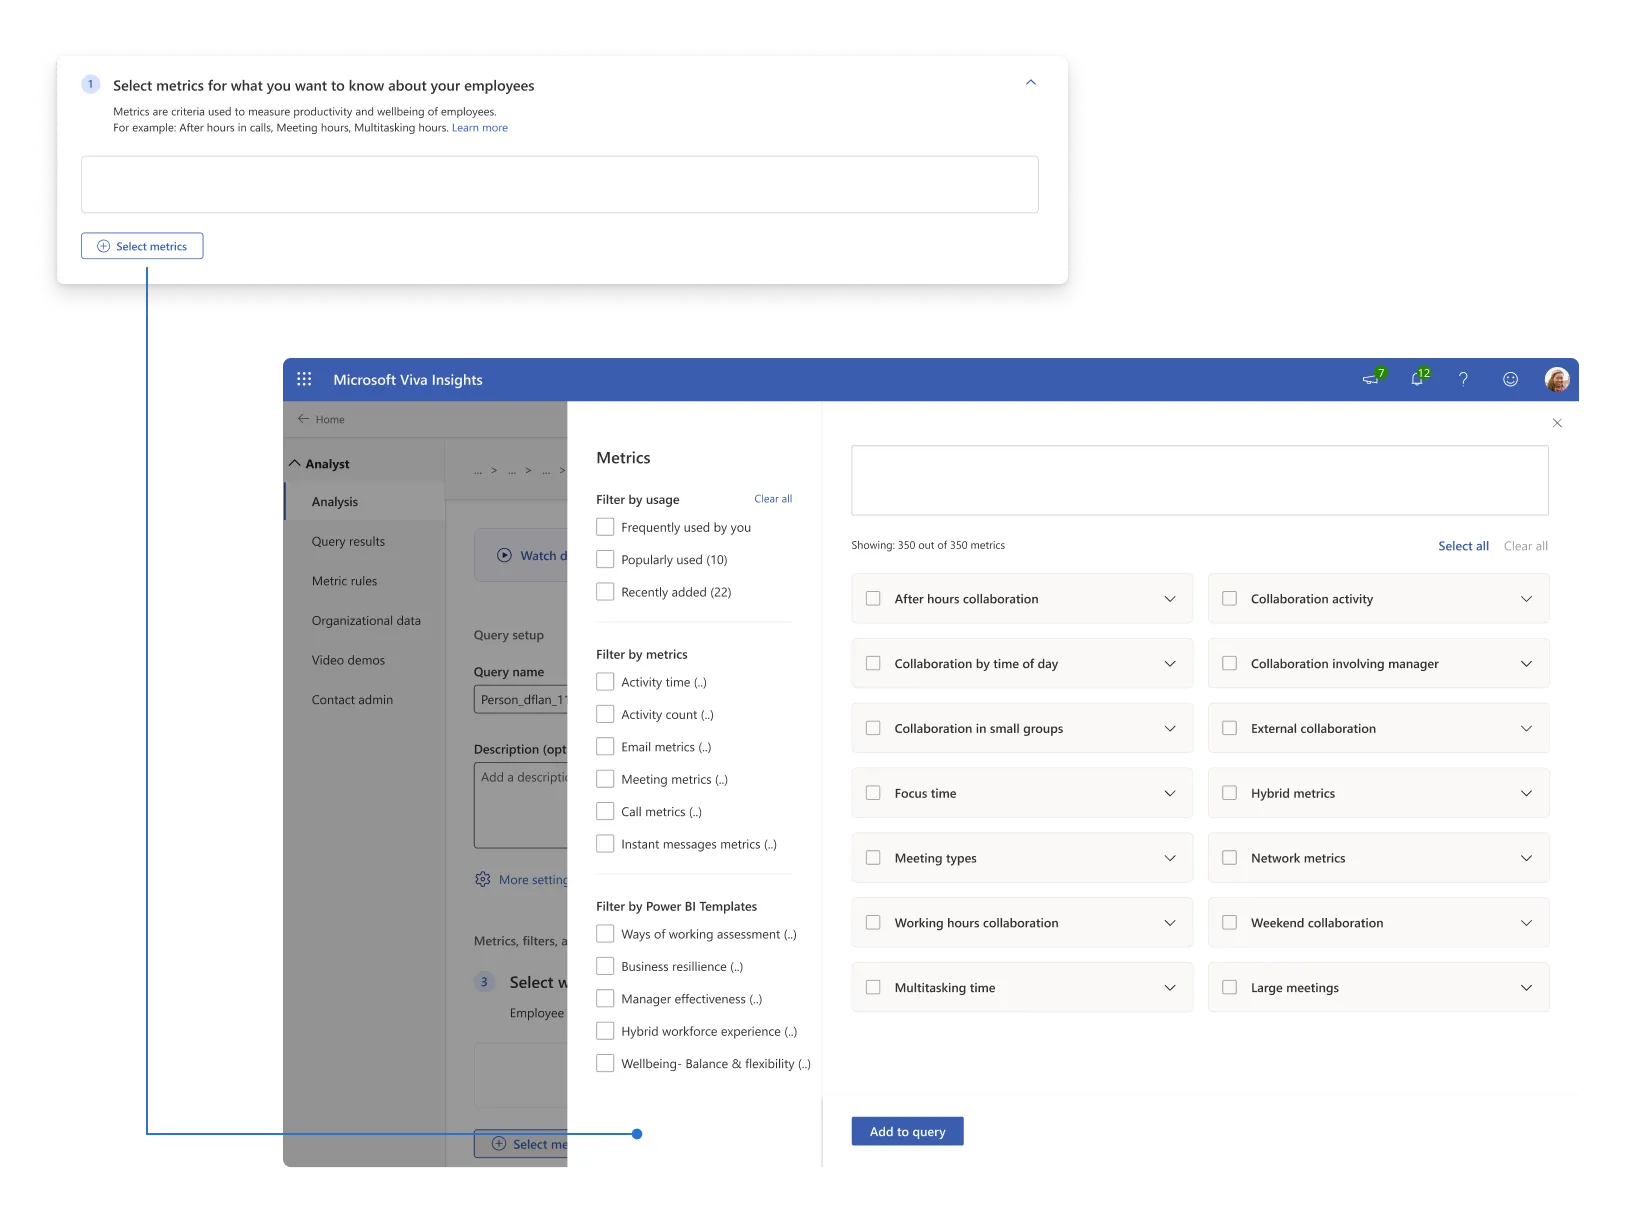Open the notifications bell icon
Screen dimensions: 1634x1223
click(1417, 380)
